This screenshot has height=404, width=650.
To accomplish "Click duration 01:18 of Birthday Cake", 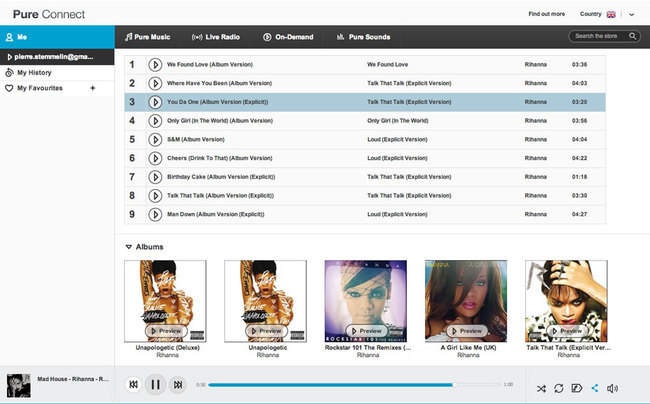I will point(580,177).
